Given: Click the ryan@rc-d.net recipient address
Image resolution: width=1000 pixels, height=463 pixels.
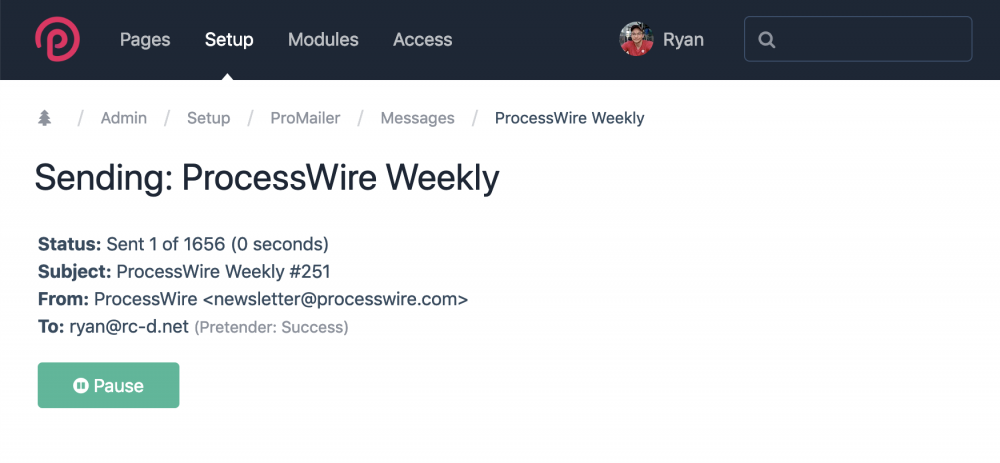Looking at the screenshot, I should click(128, 326).
